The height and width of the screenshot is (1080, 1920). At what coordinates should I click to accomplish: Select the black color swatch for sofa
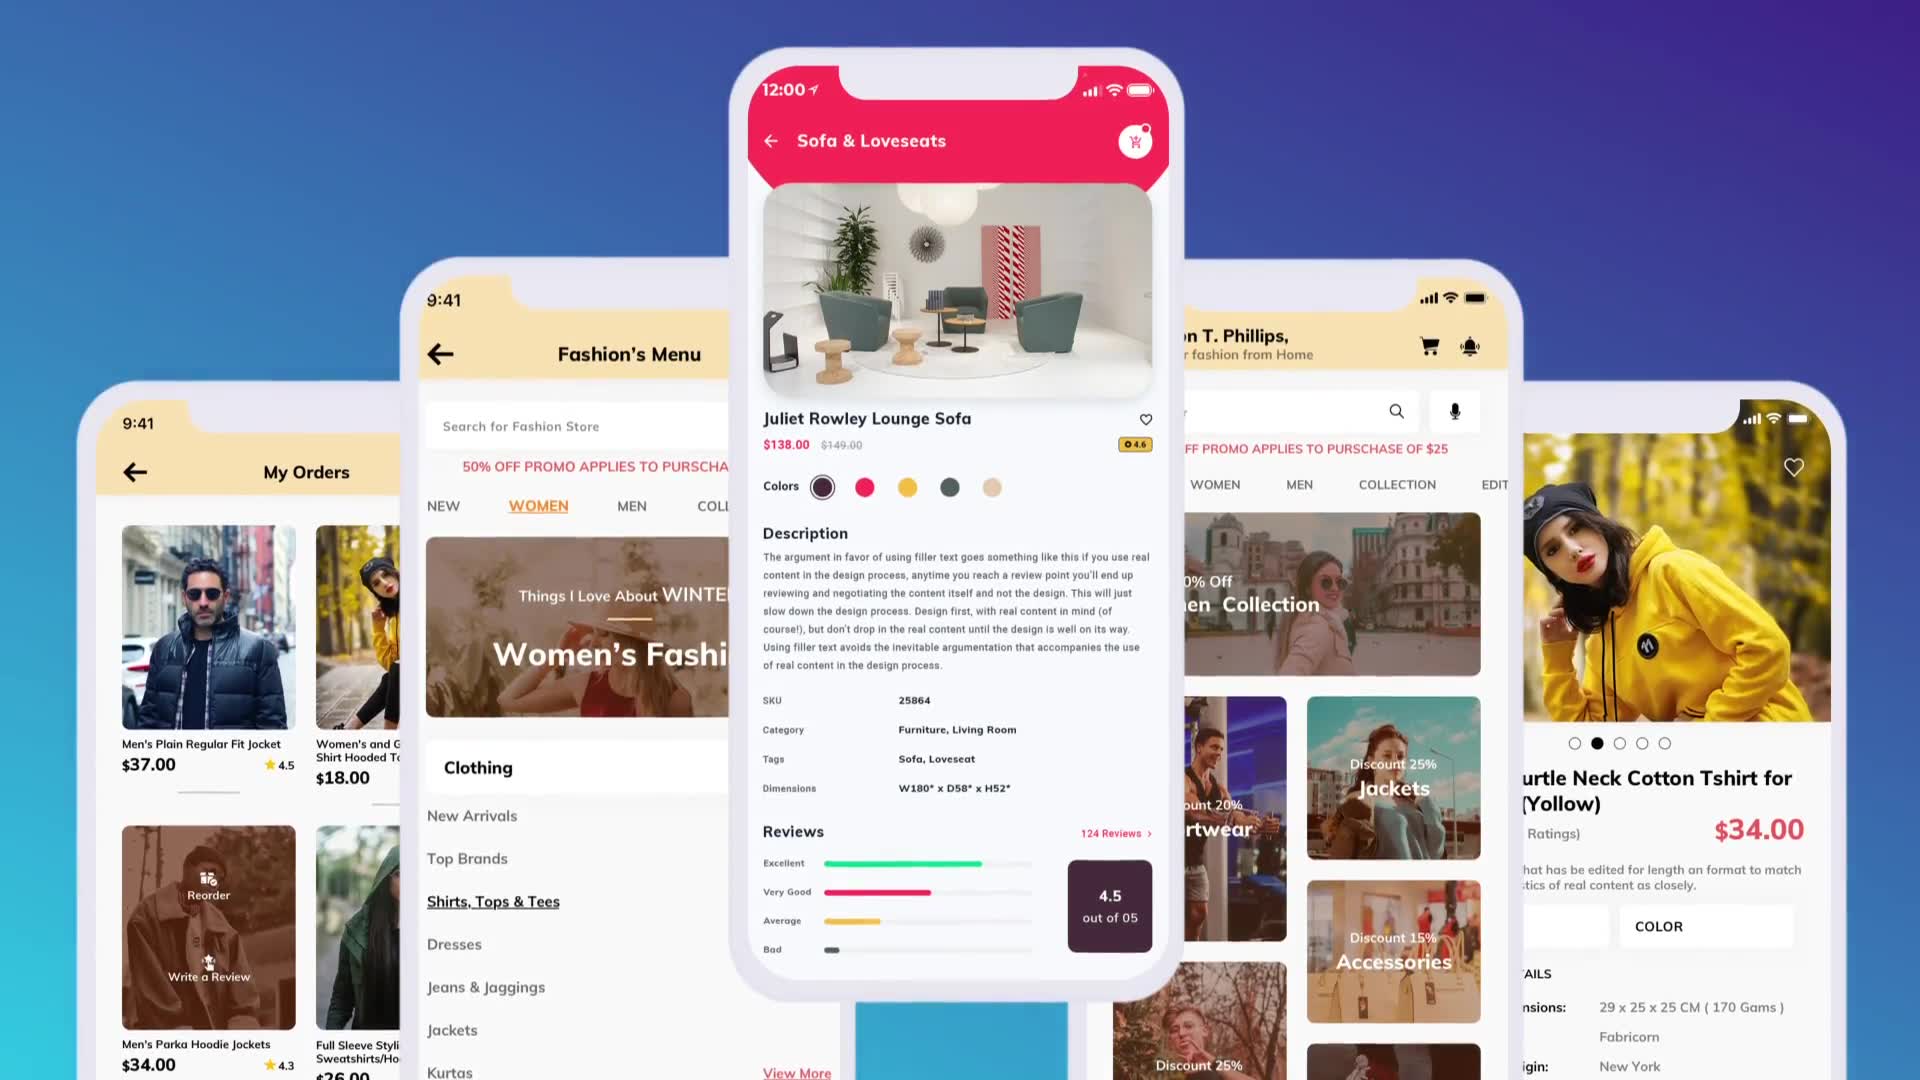click(x=822, y=487)
